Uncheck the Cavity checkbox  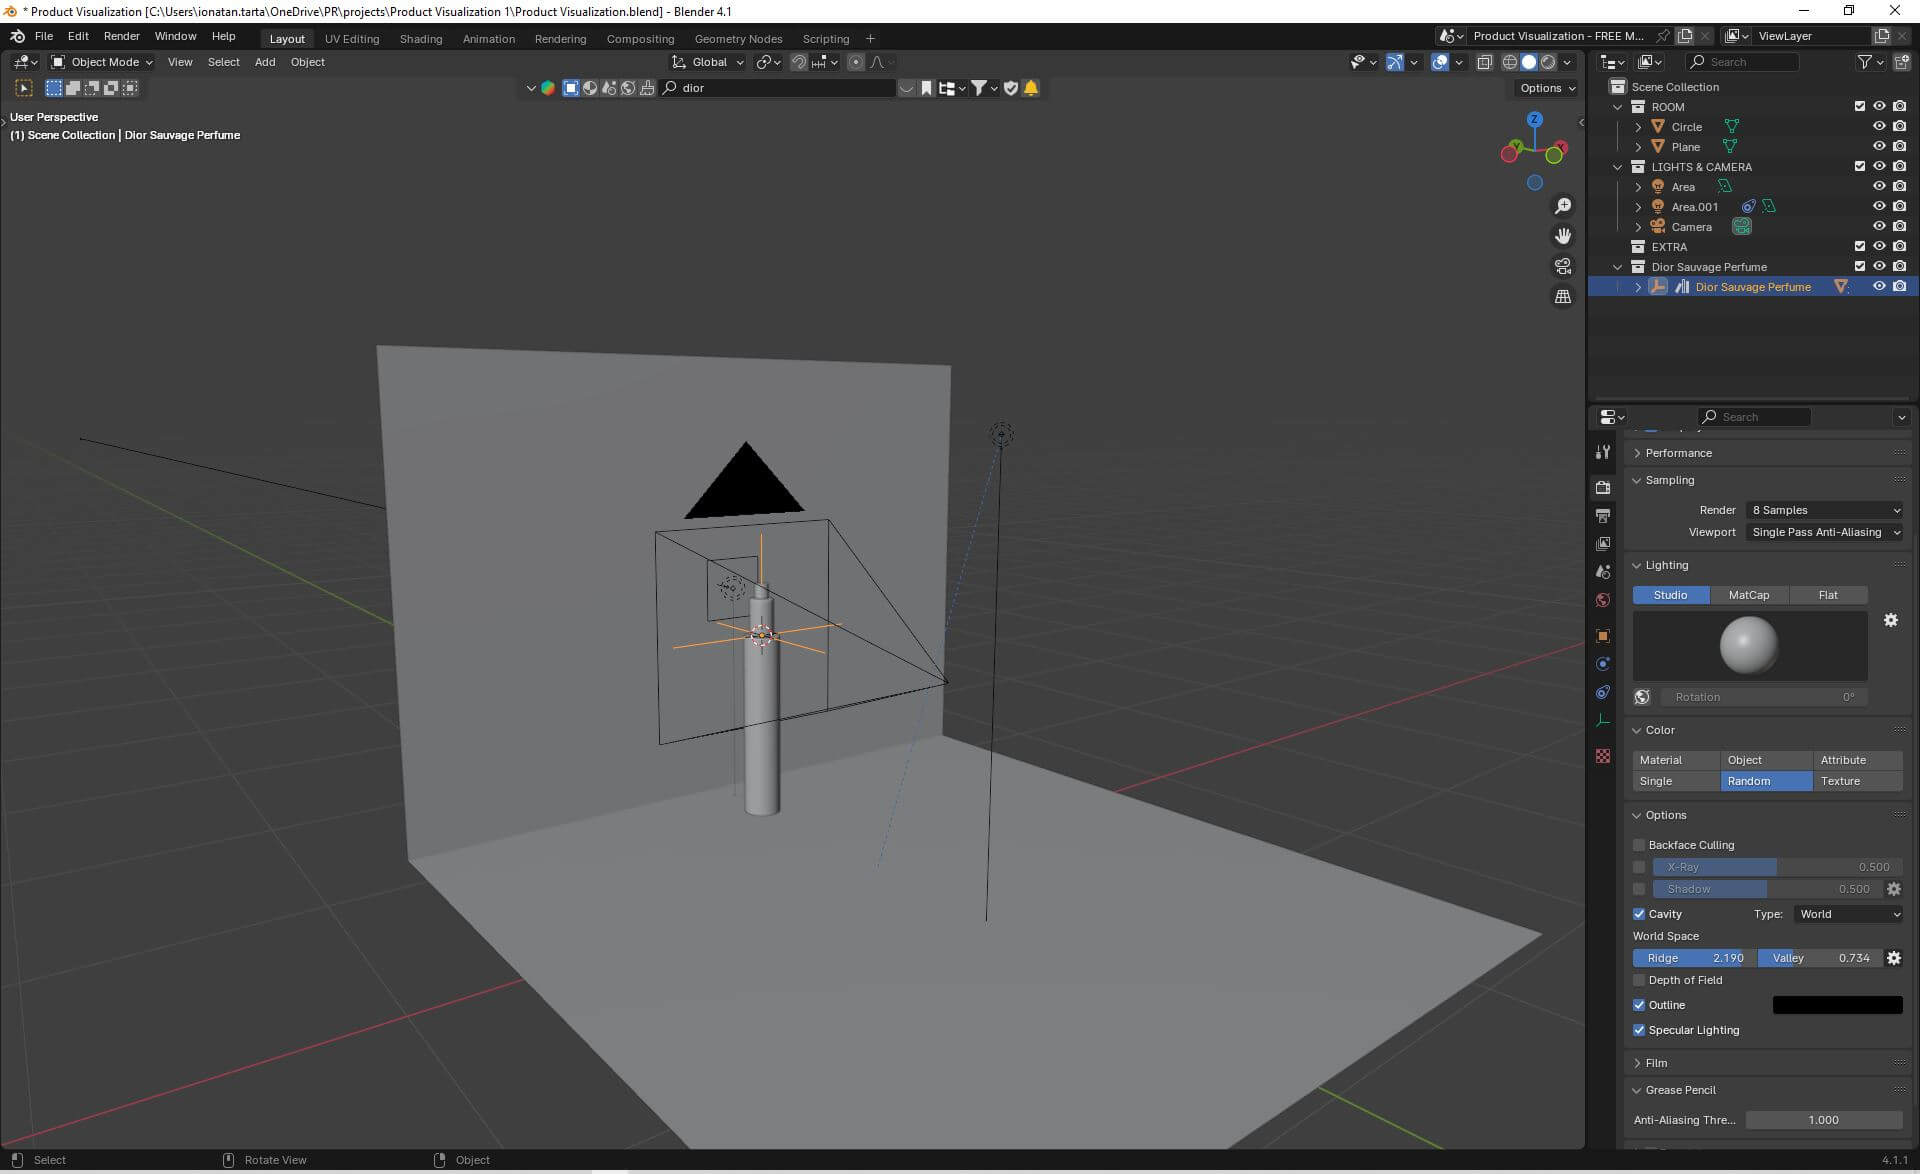pos(1639,914)
